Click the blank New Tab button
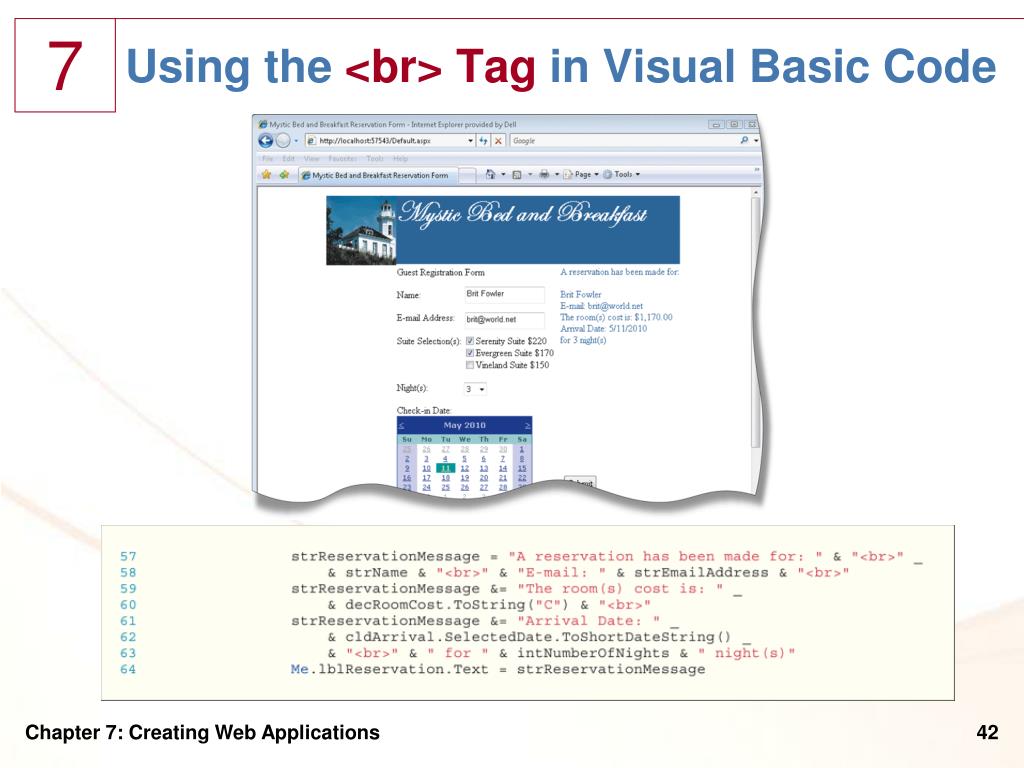This screenshot has height=768, width=1024. [467, 175]
